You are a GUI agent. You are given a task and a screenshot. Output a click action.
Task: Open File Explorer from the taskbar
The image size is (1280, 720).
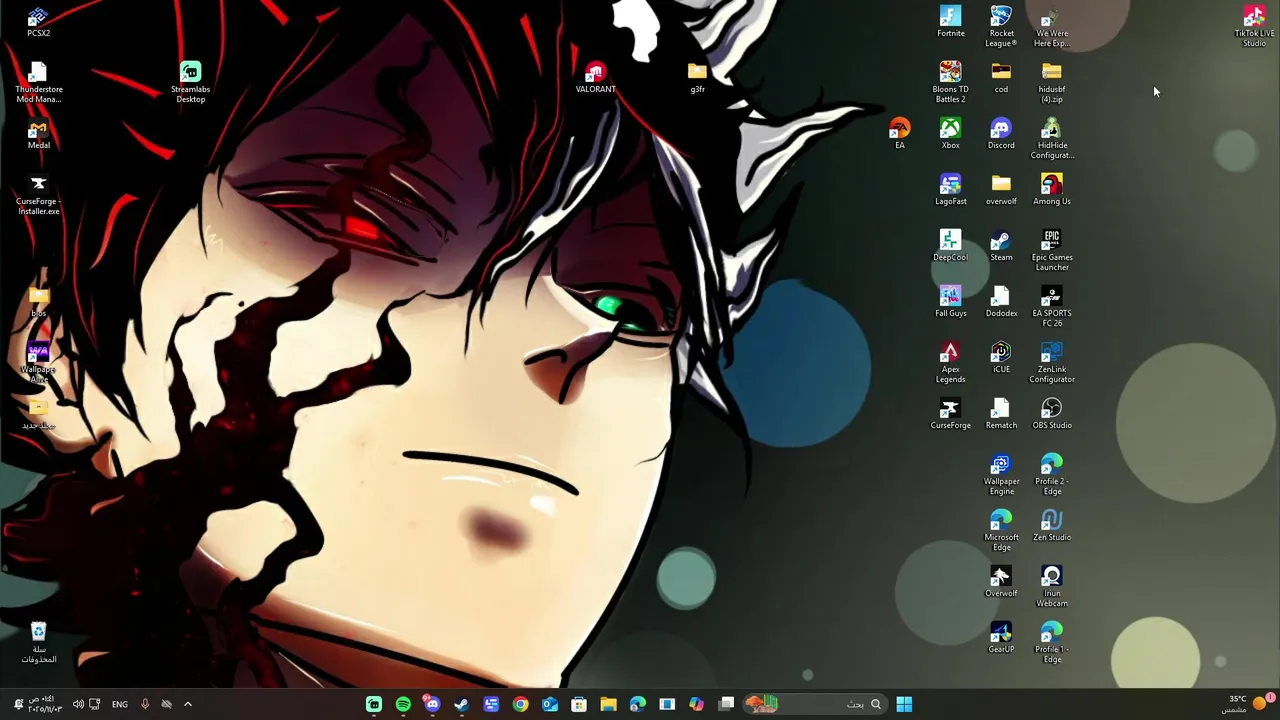(608, 704)
